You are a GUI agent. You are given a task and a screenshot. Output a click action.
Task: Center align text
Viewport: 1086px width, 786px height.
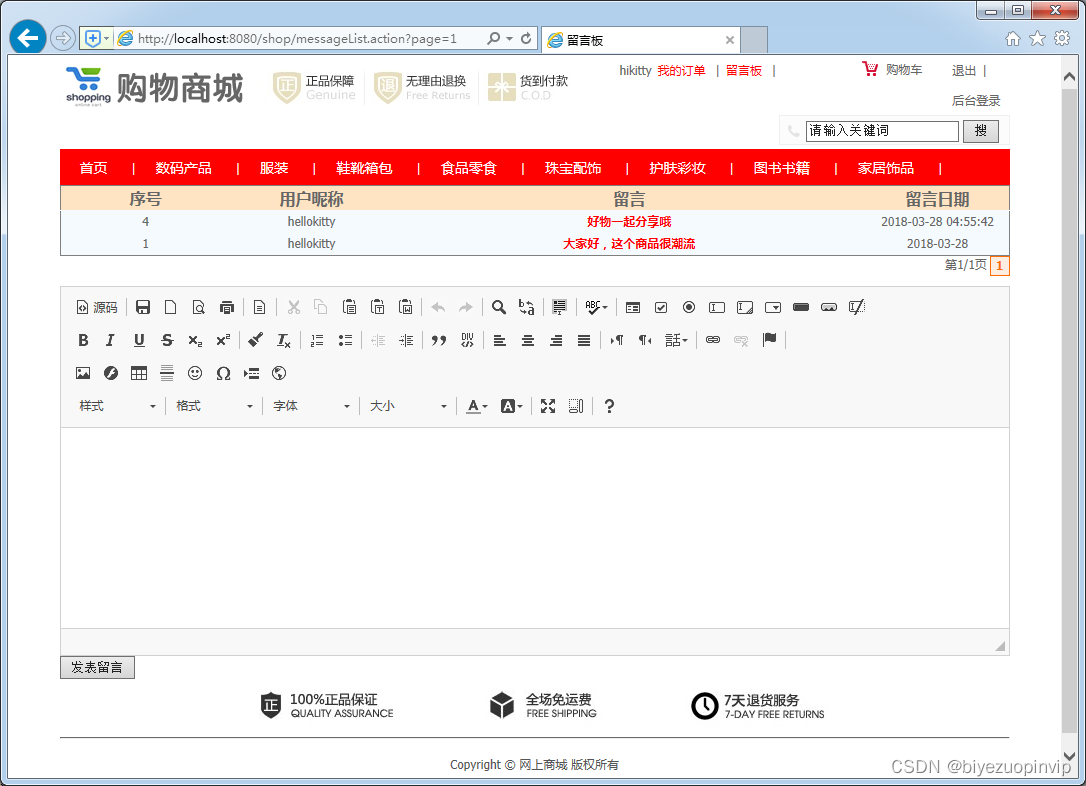[528, 340]
